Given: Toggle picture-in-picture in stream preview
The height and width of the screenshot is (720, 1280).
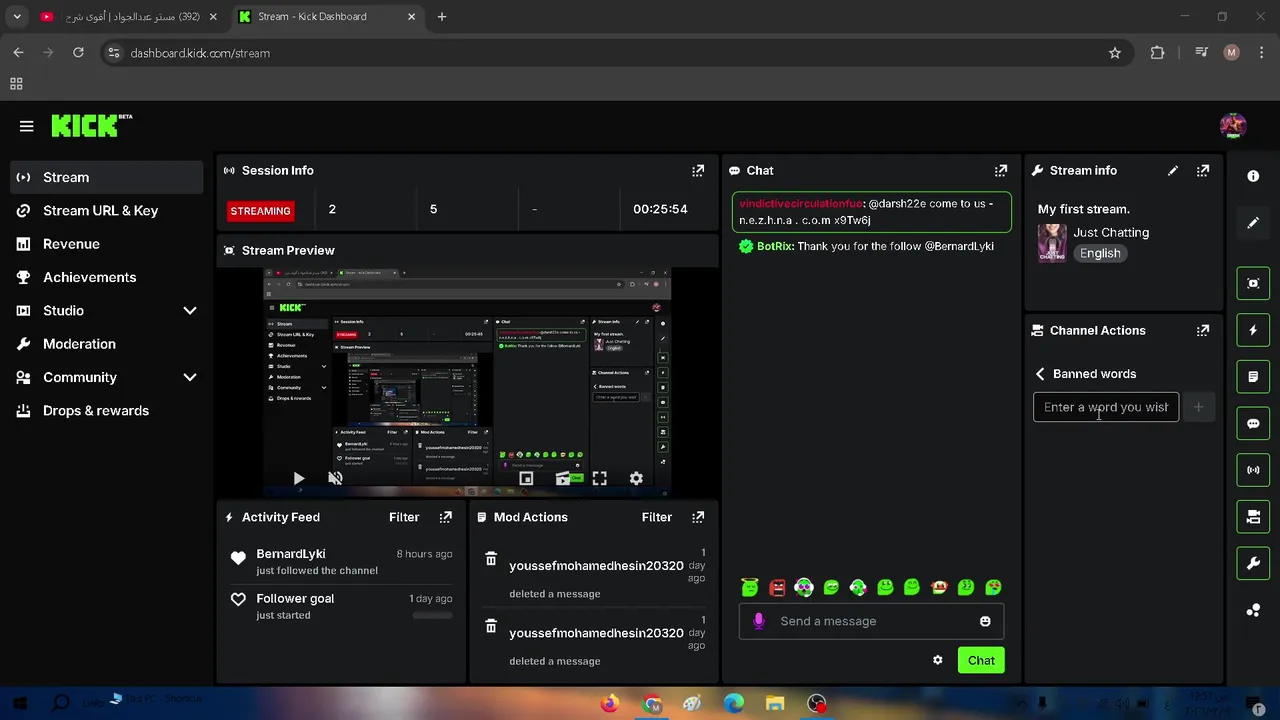Looking at the screenshot, I should (526, 479).
